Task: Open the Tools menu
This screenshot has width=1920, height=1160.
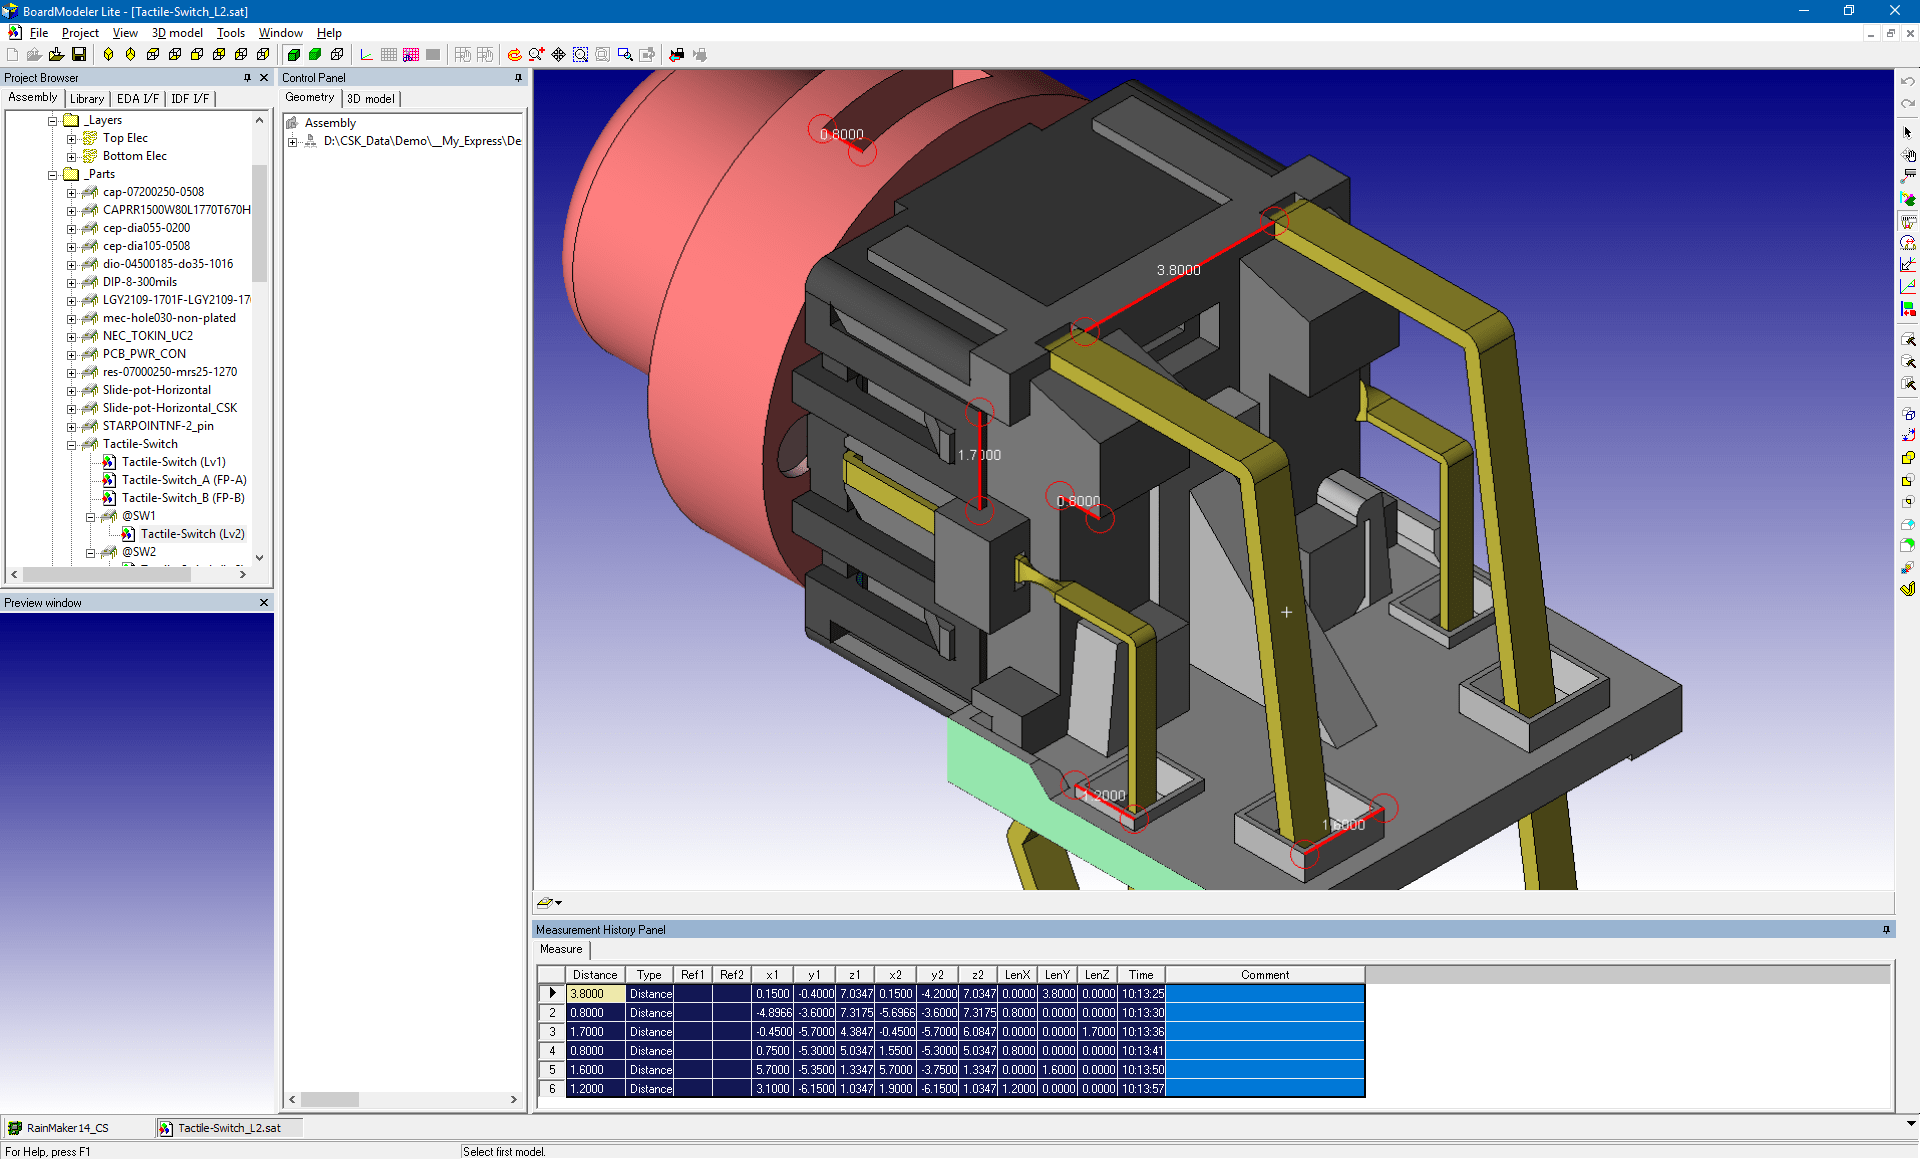Action: 231,33
